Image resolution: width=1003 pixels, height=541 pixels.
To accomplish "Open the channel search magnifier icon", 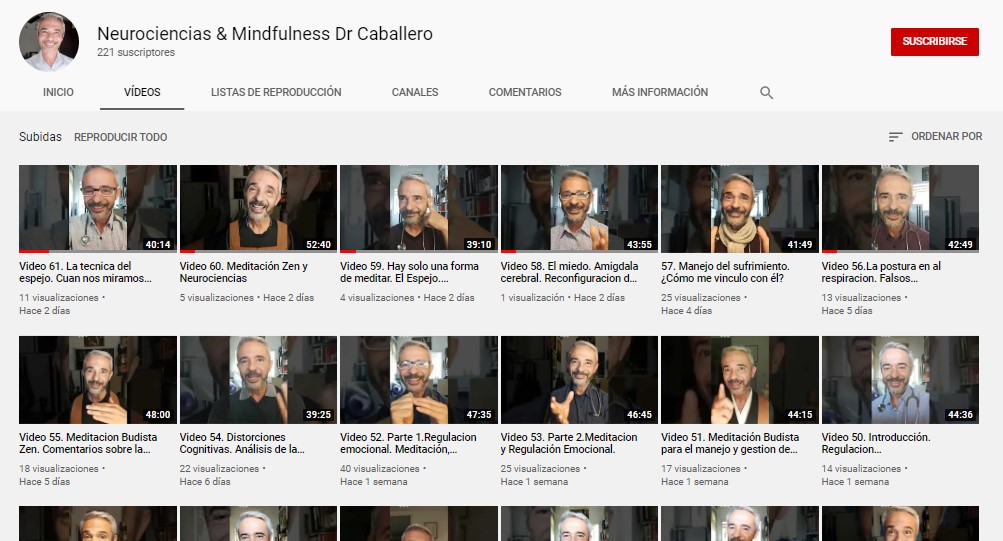I will (x=766, y=93).
